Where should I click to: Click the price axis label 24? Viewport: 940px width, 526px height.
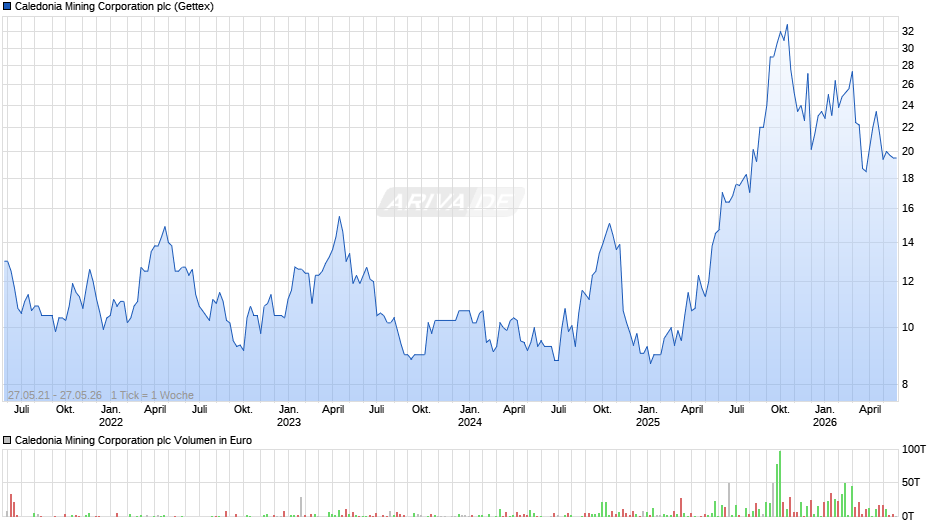pyautogui.click(x=908, y=106)
